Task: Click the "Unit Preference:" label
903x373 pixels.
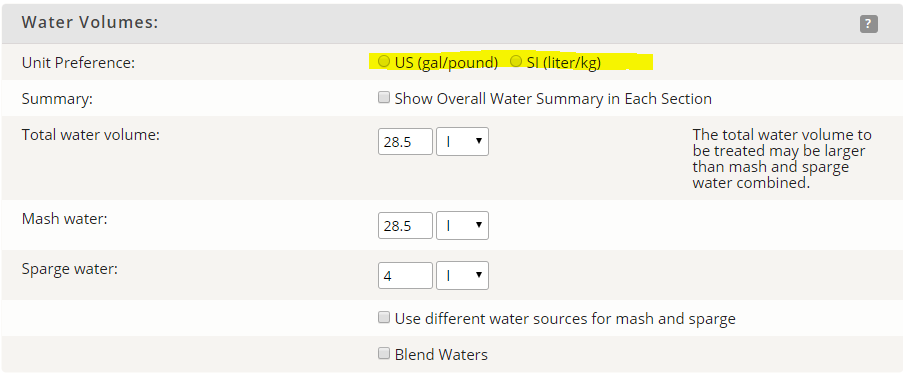Action: (x=78, y=63)
